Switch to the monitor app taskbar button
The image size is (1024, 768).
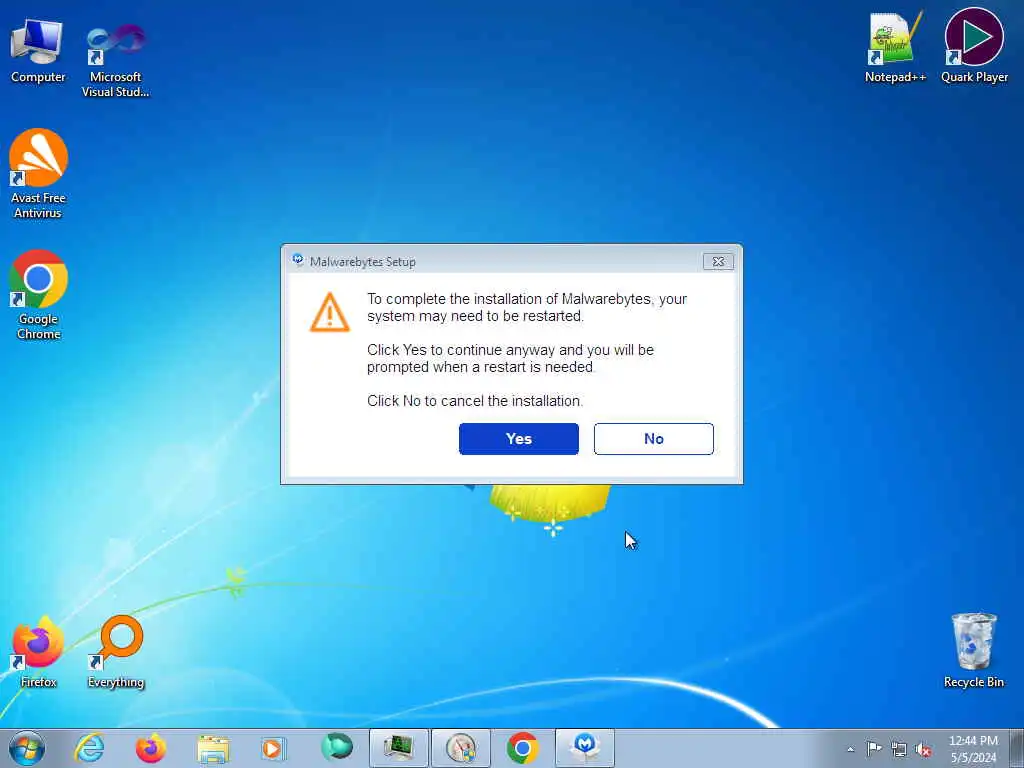398,748
